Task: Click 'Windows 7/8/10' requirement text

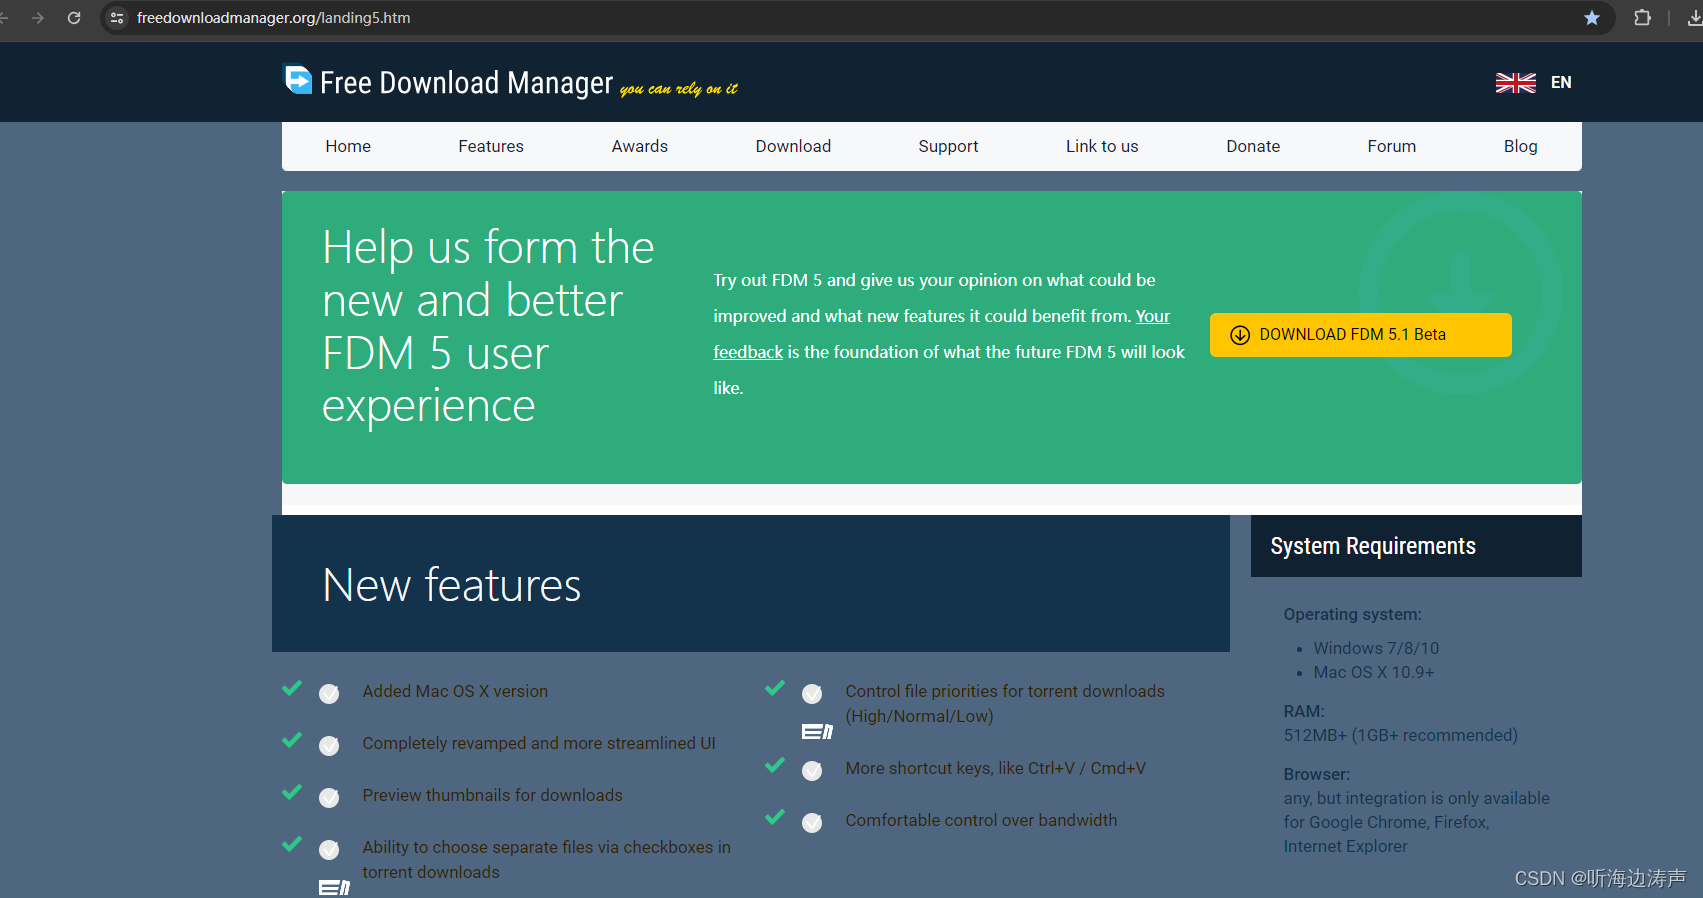Action: pos(1376,648)
